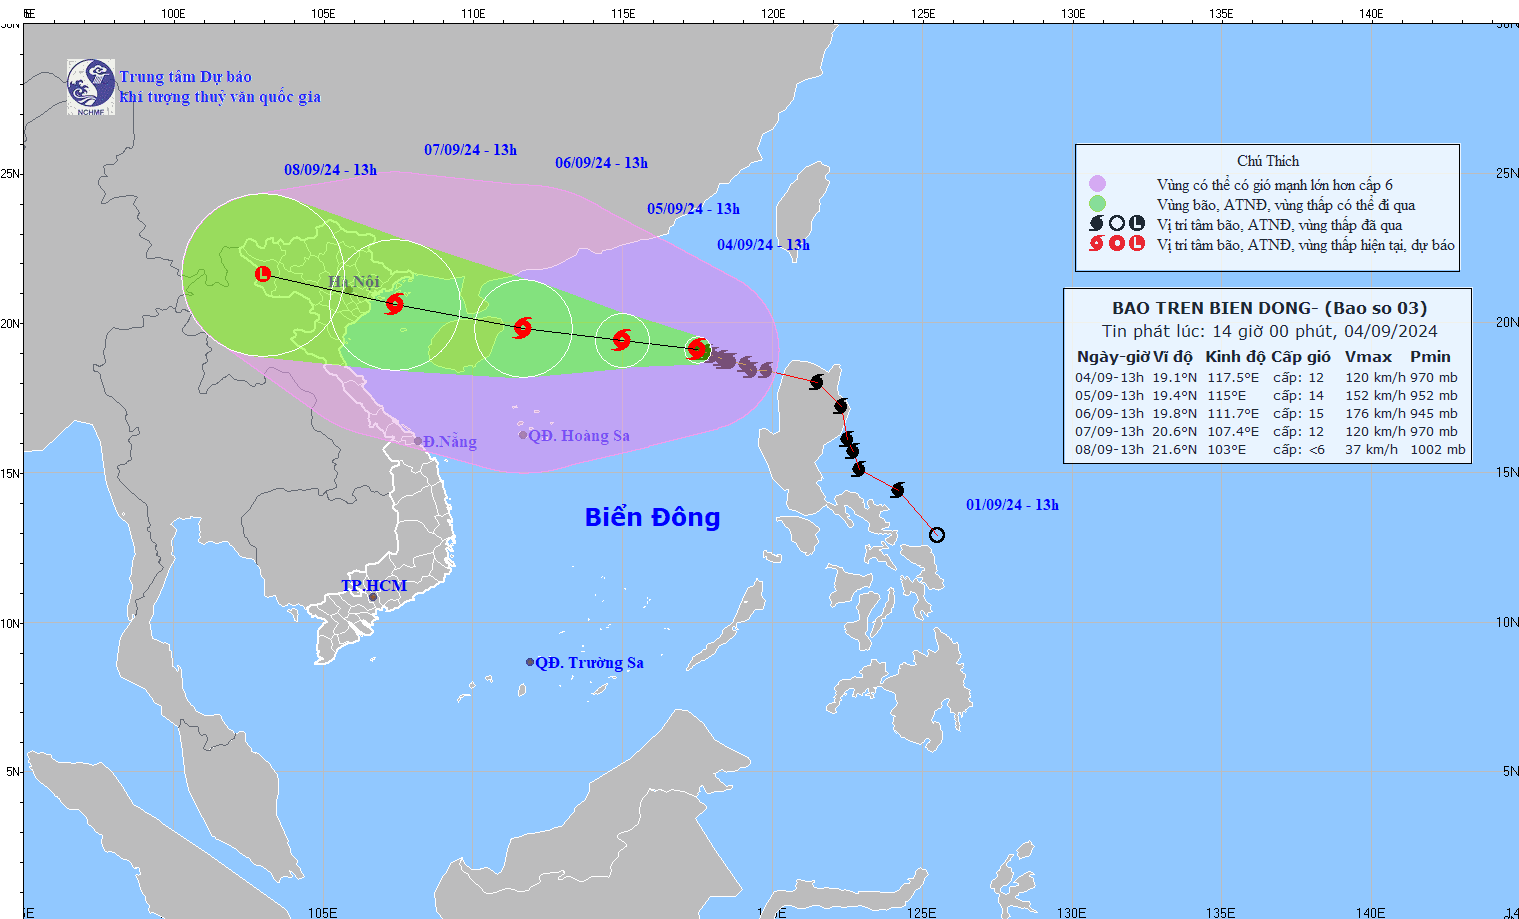The height and width of the screenshot is (919, 1519).
Task: Click the red typhoon marker near Hà Nội
Action: [395, 303]
